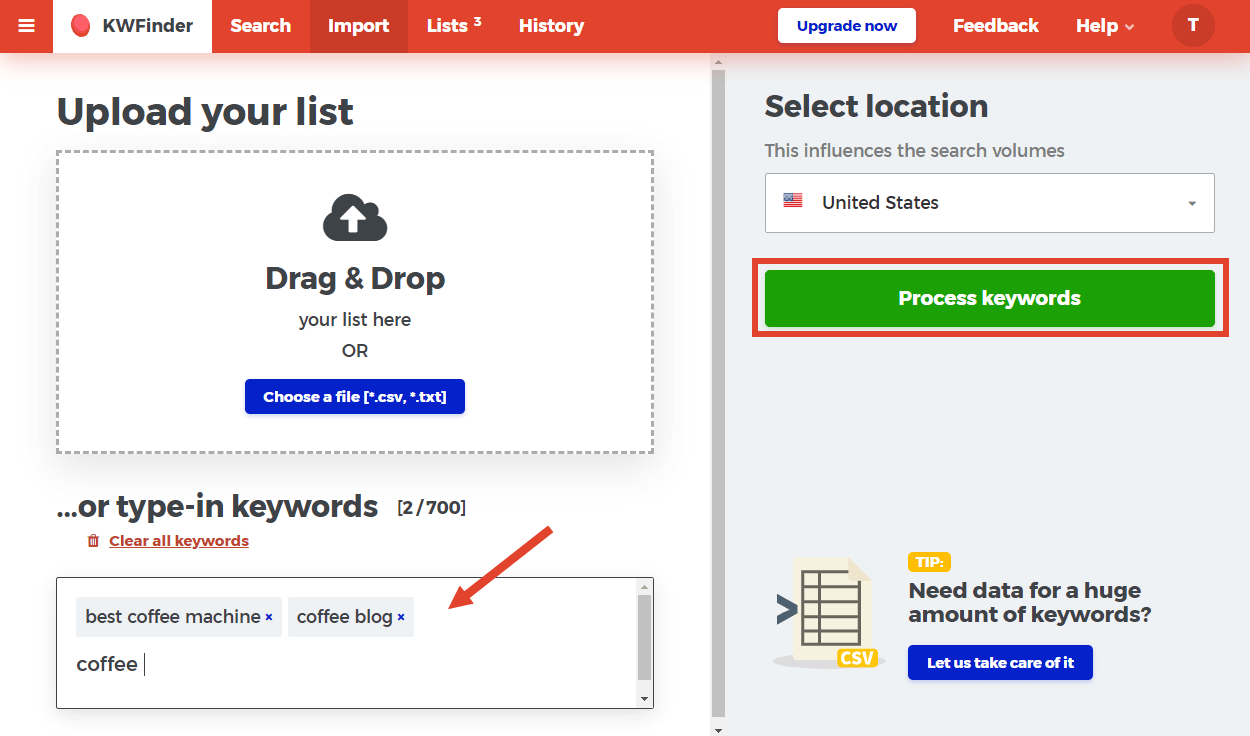This screenshot has width=1250, height=736.
Task: Remove the 'coffee blog' keyword tag
Action: 401,617
